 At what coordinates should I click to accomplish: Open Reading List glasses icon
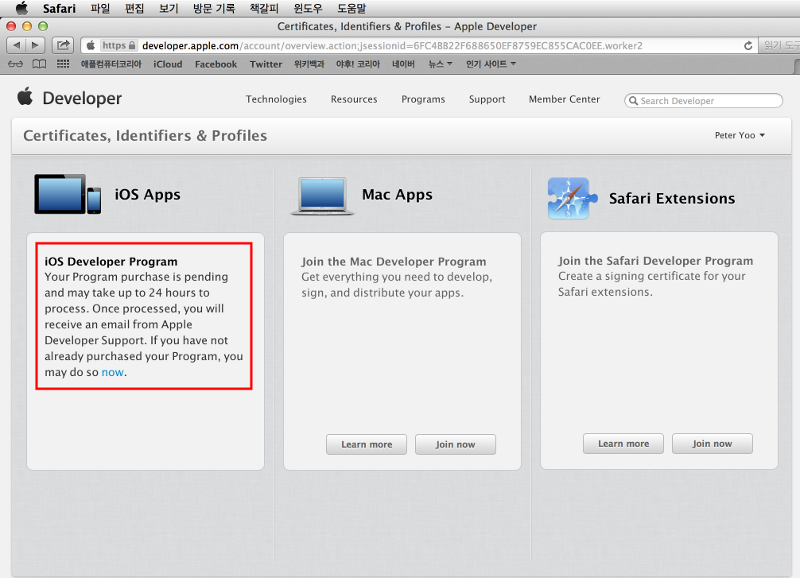(x=15, y=64)
